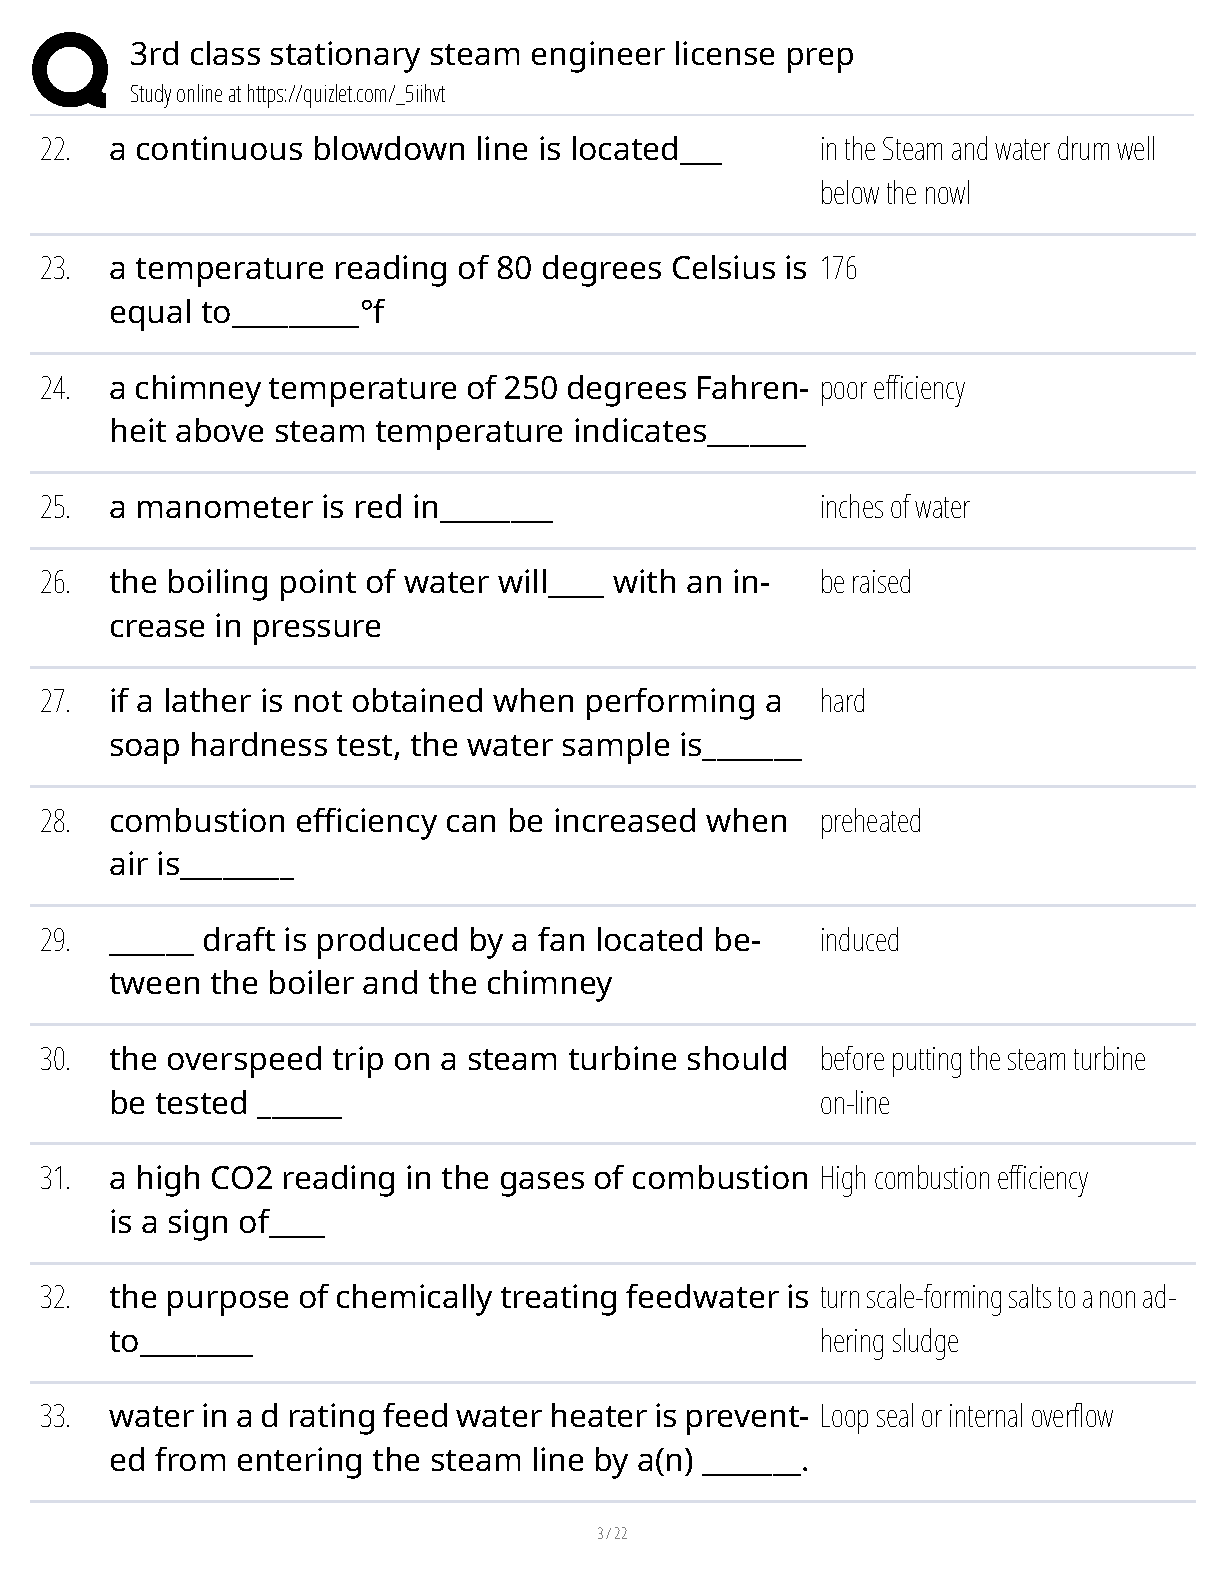Click the answer '176' for question 23
This screenshot has height=1584, width=1224.
point(838,269)
